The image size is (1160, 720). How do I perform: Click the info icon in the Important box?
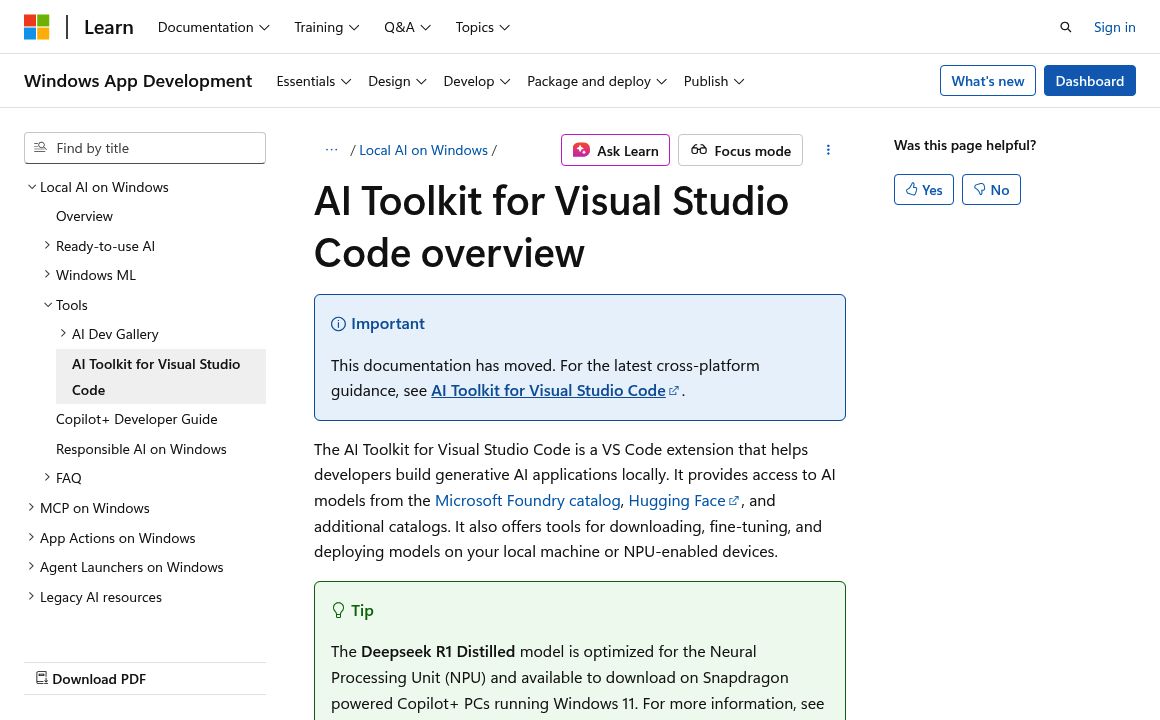339,323
